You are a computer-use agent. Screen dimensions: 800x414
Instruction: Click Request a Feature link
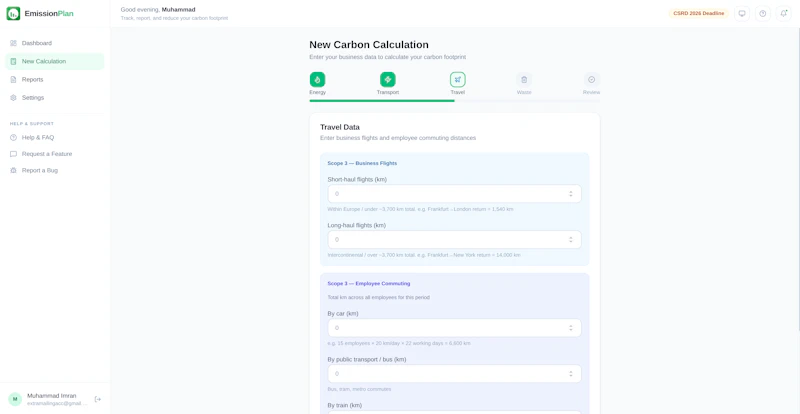[55, 154]
